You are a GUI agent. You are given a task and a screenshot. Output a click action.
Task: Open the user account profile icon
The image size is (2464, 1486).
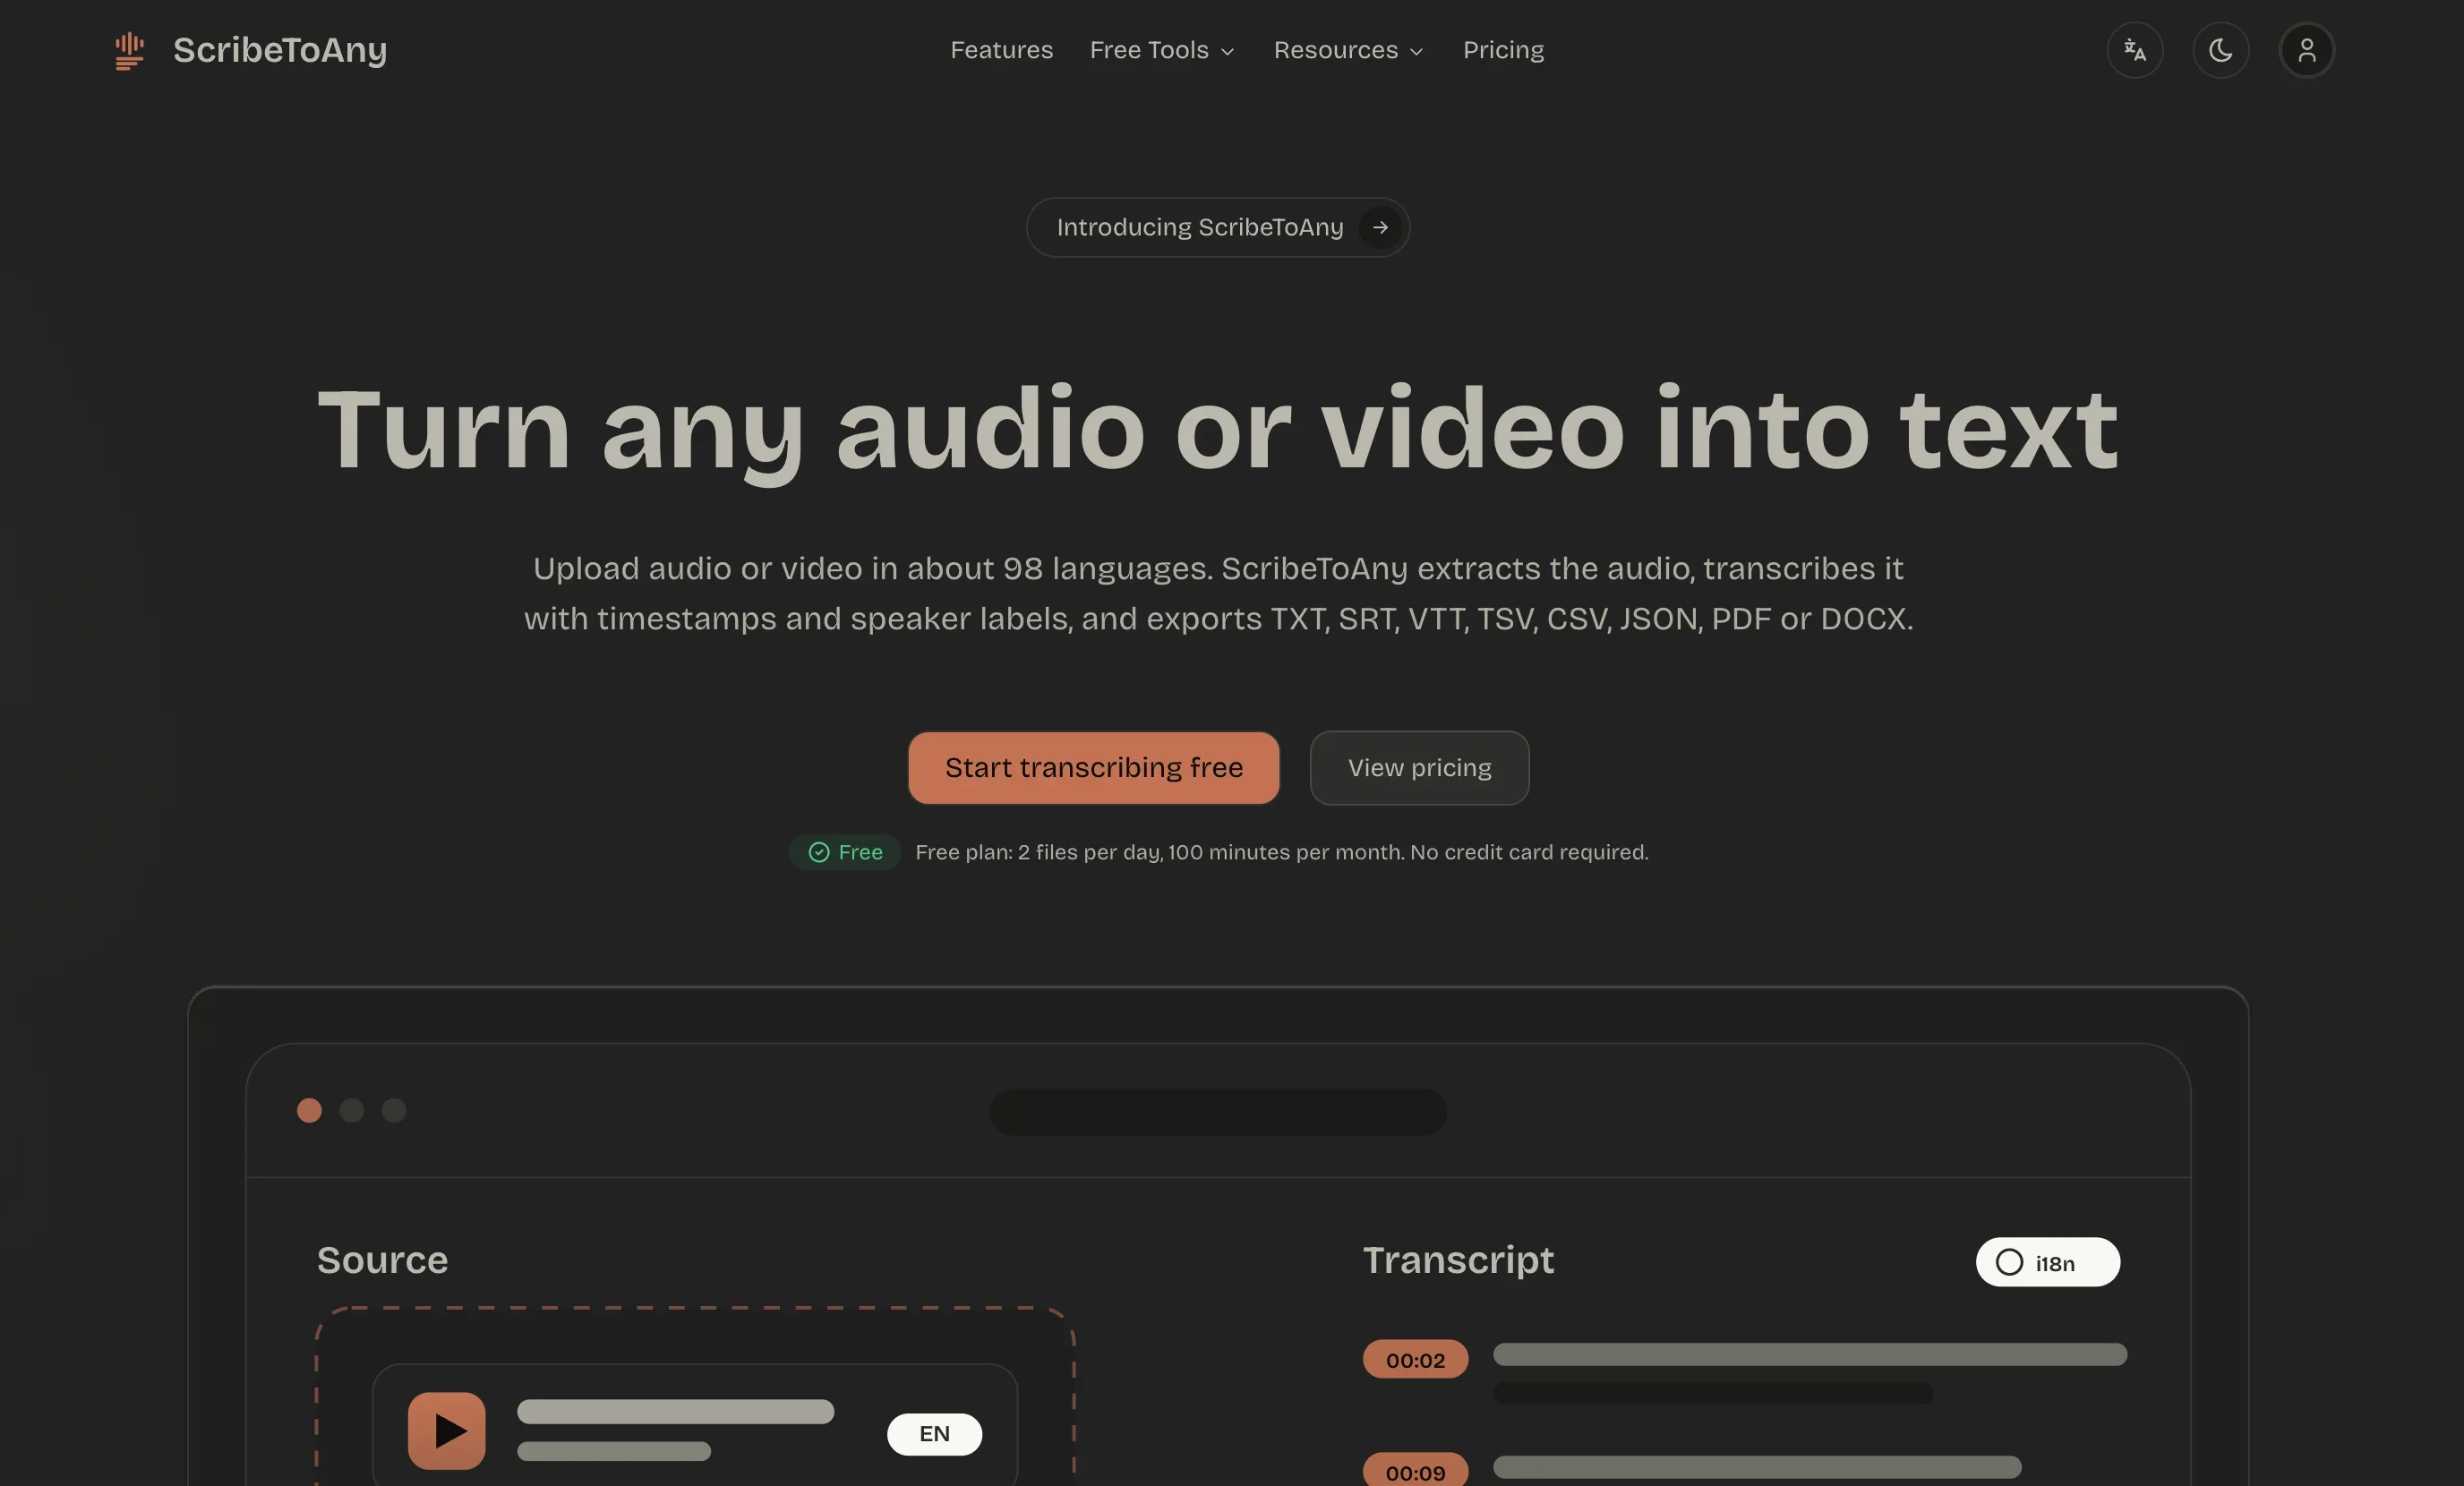click(2307, 50)
